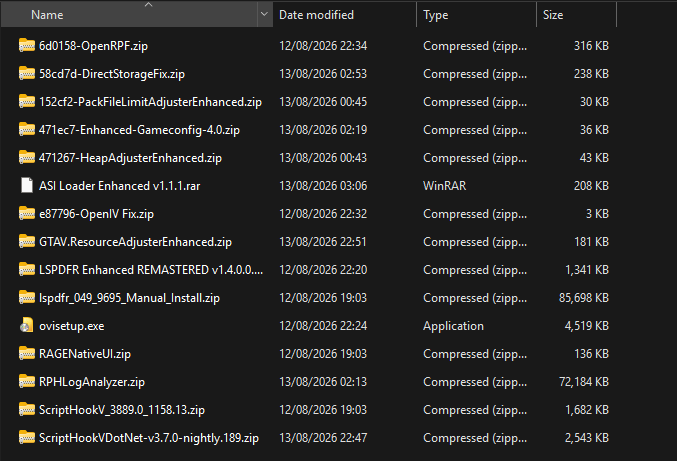This screenshot has height=461, width=677.
Task: Click date 13/08/2026 03:06
Action: tap(323, 186)
